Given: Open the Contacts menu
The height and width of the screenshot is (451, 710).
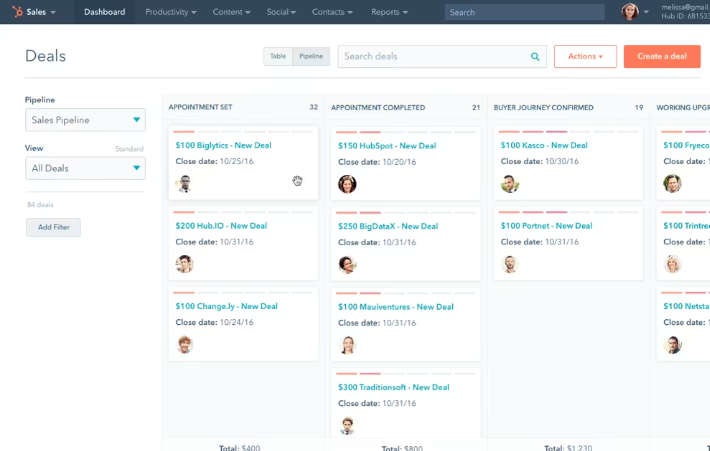Looking at the screenshot, I should [332, 12].
